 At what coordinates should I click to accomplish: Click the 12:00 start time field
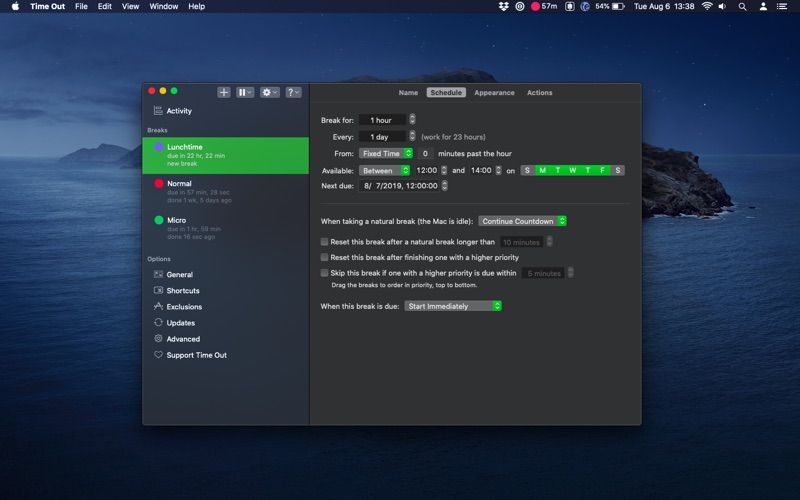pyautogui.click(x=427, y=170)
